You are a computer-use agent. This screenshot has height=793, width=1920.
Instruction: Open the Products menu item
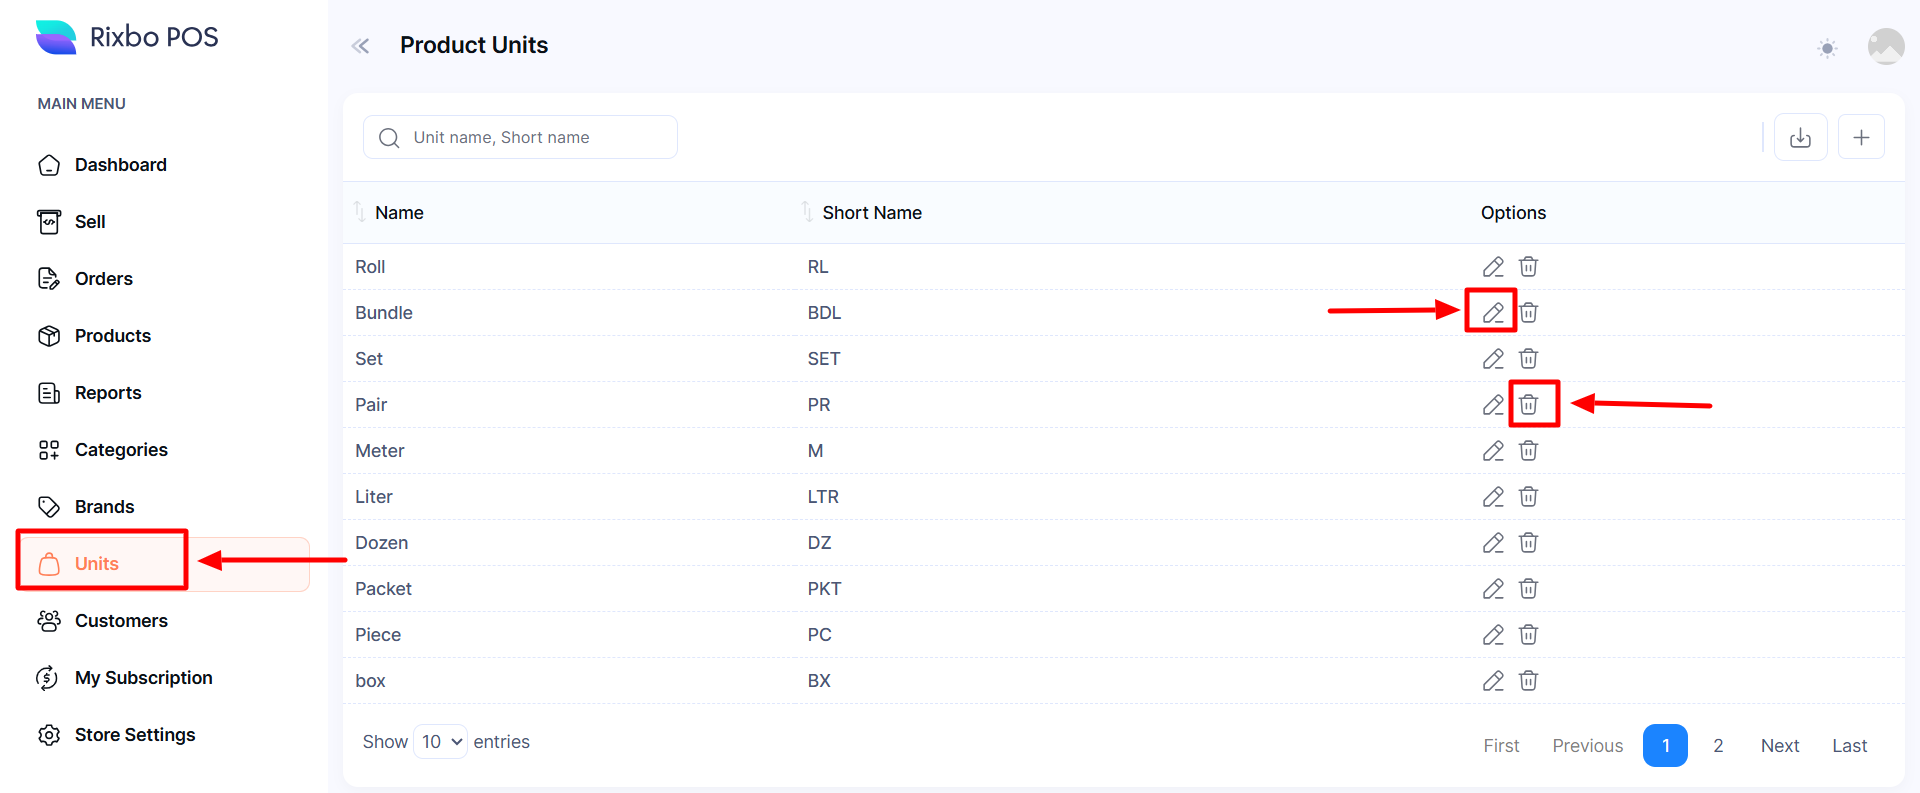click(x=112, y=336)
